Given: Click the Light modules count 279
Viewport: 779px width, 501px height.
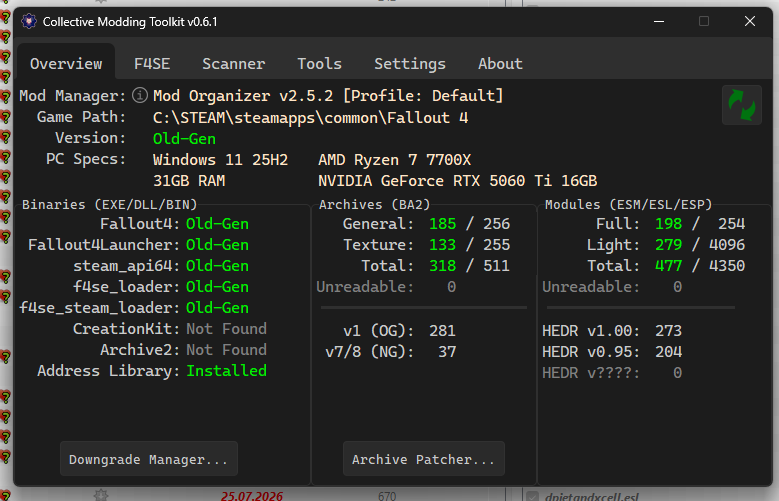Looking at the screenshot, I should pos(668,245).
